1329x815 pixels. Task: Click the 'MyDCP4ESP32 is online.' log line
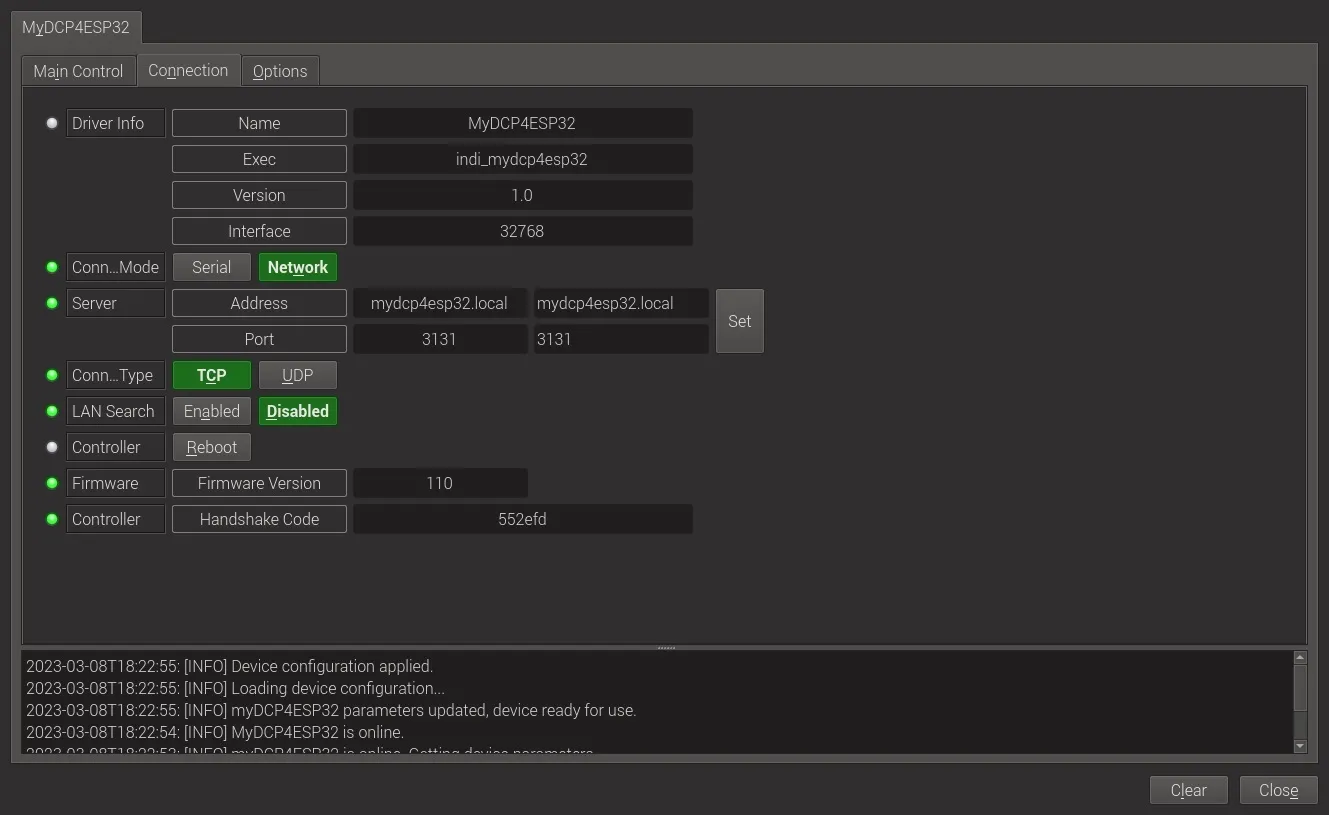click(215, 732)
